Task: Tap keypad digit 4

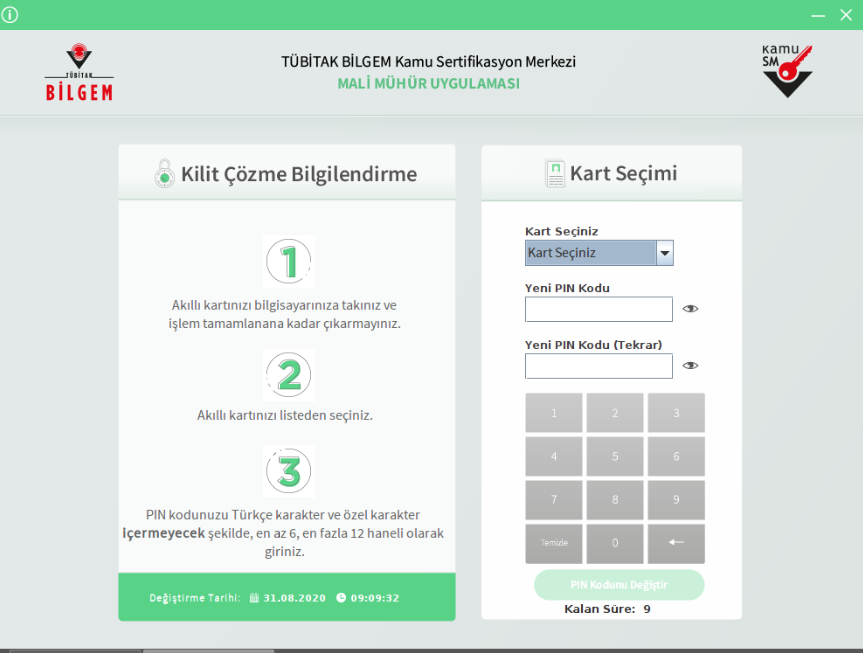Action: point(554,456)
